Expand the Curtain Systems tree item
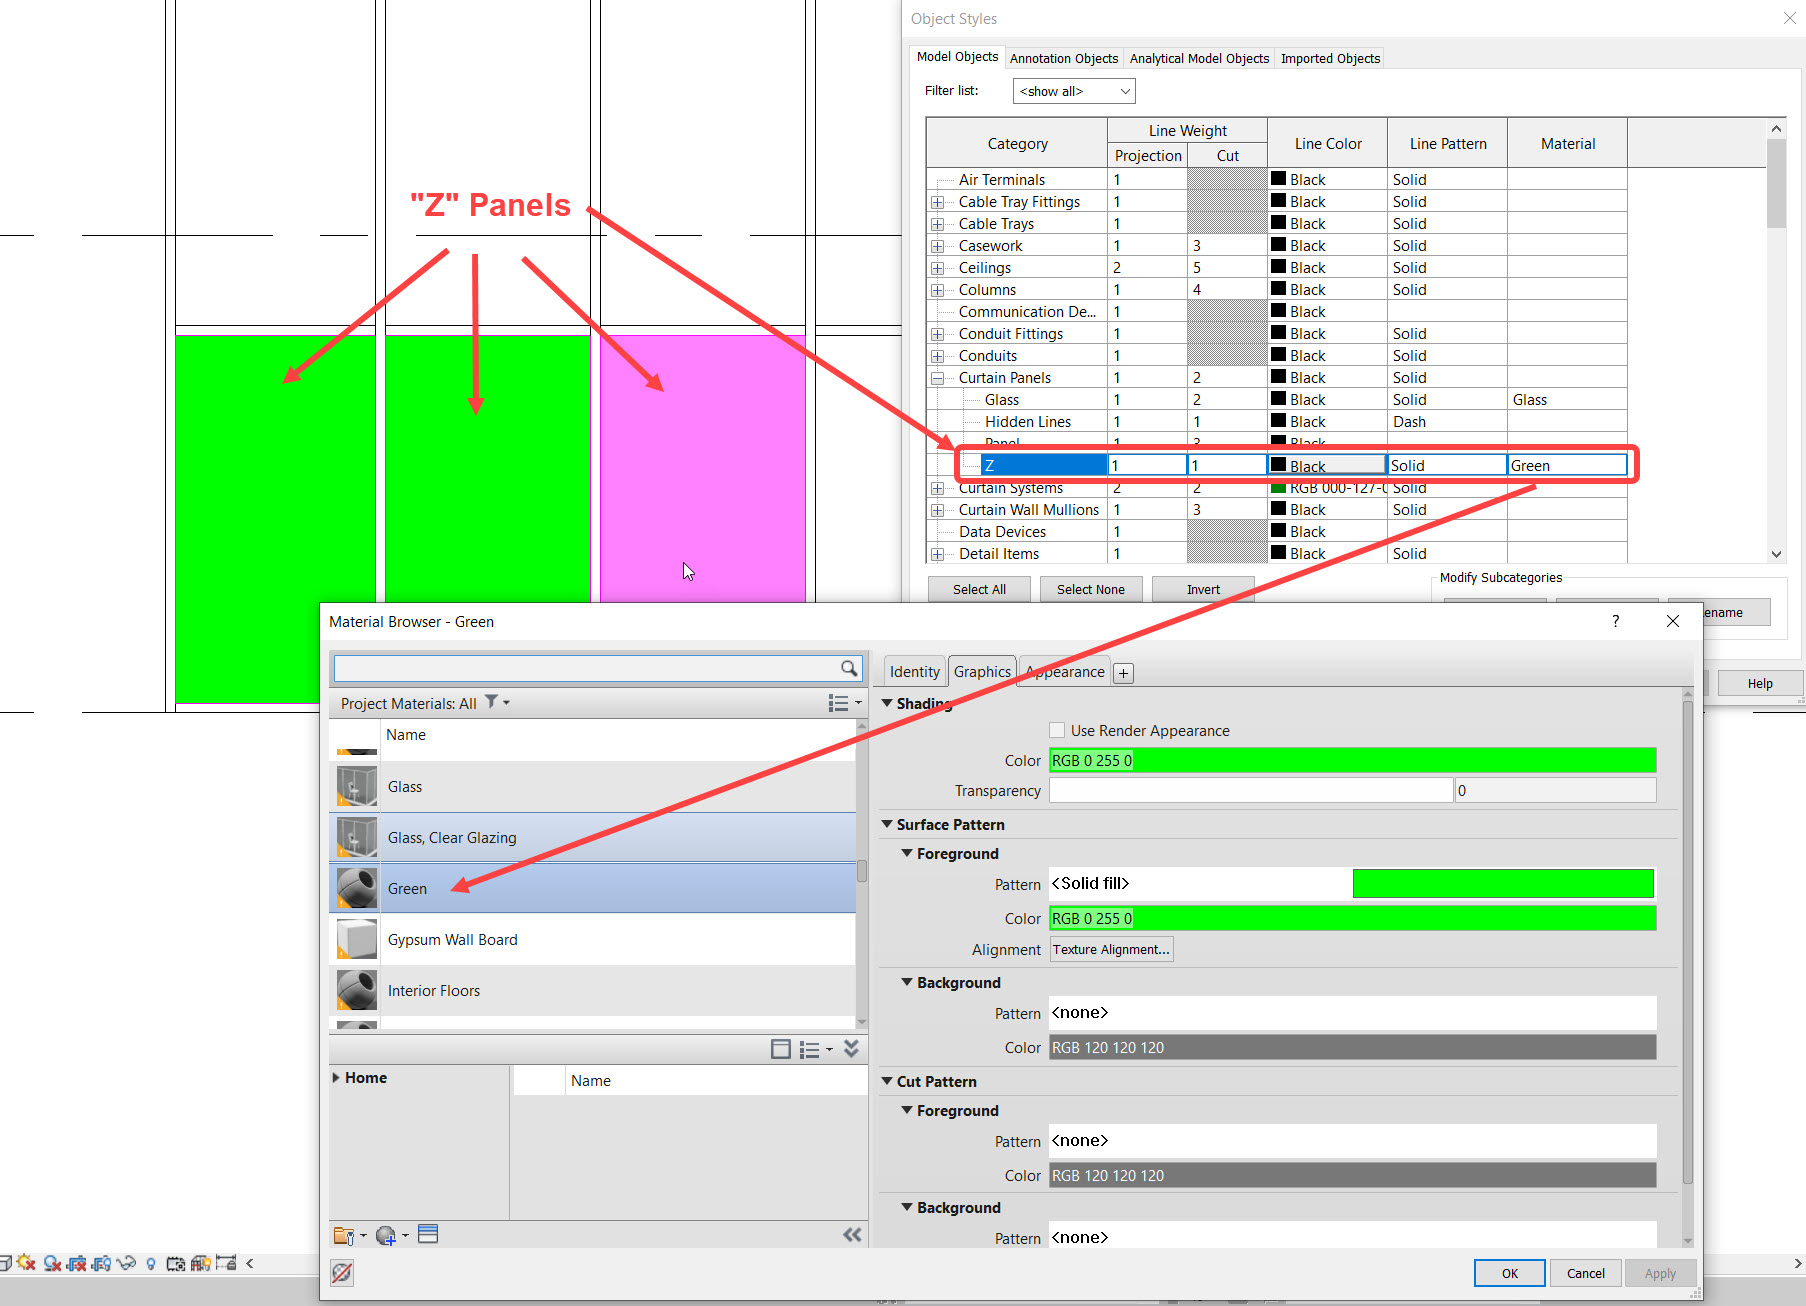Screen dimensions: 1806x1306 point(938,488)
